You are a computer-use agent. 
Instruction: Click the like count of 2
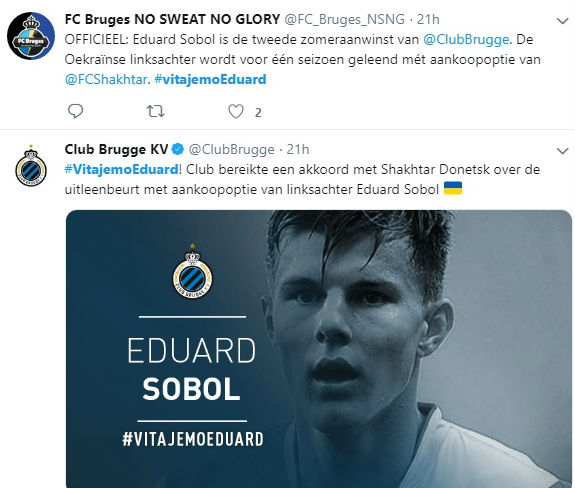pos(258,113)
